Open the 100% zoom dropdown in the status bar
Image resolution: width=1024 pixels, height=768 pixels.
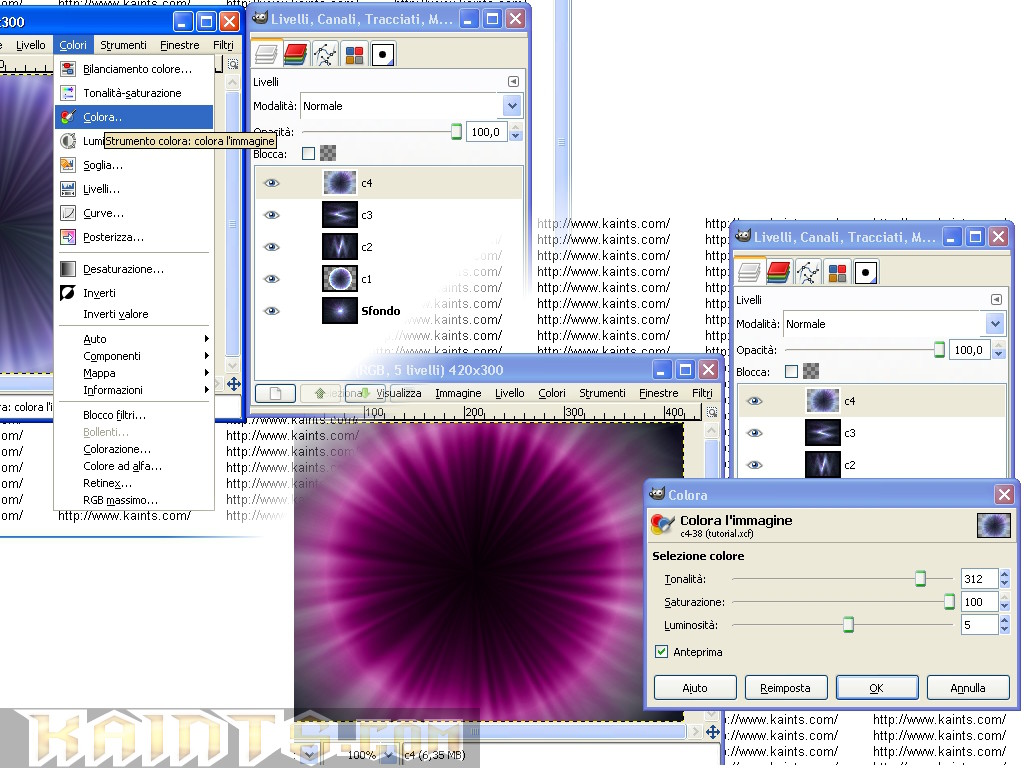tap(388, 755)
